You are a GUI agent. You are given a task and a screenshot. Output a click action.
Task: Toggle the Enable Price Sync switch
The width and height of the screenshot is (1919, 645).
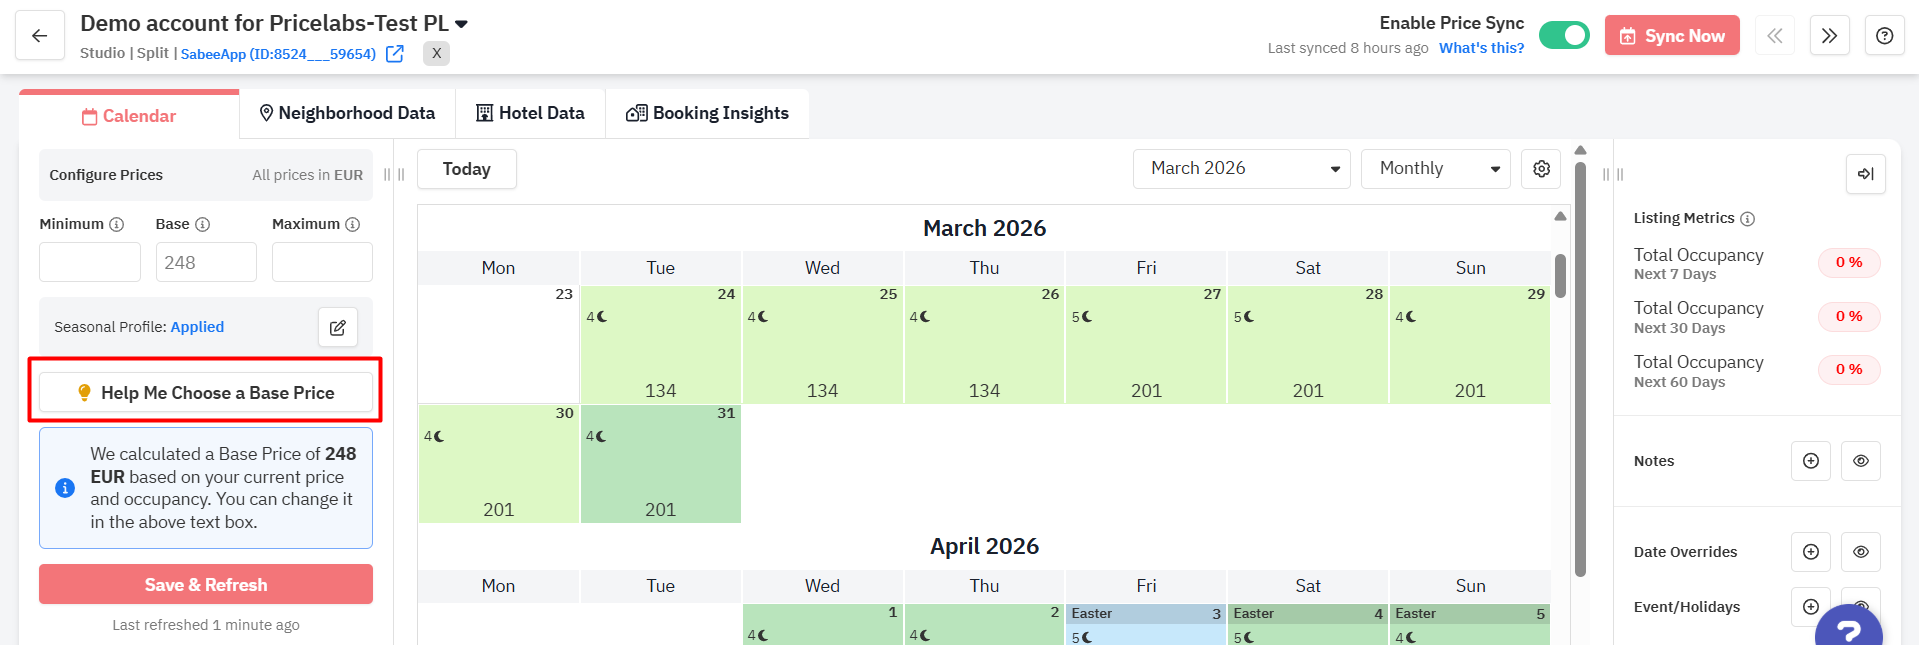coord(1564,36)
